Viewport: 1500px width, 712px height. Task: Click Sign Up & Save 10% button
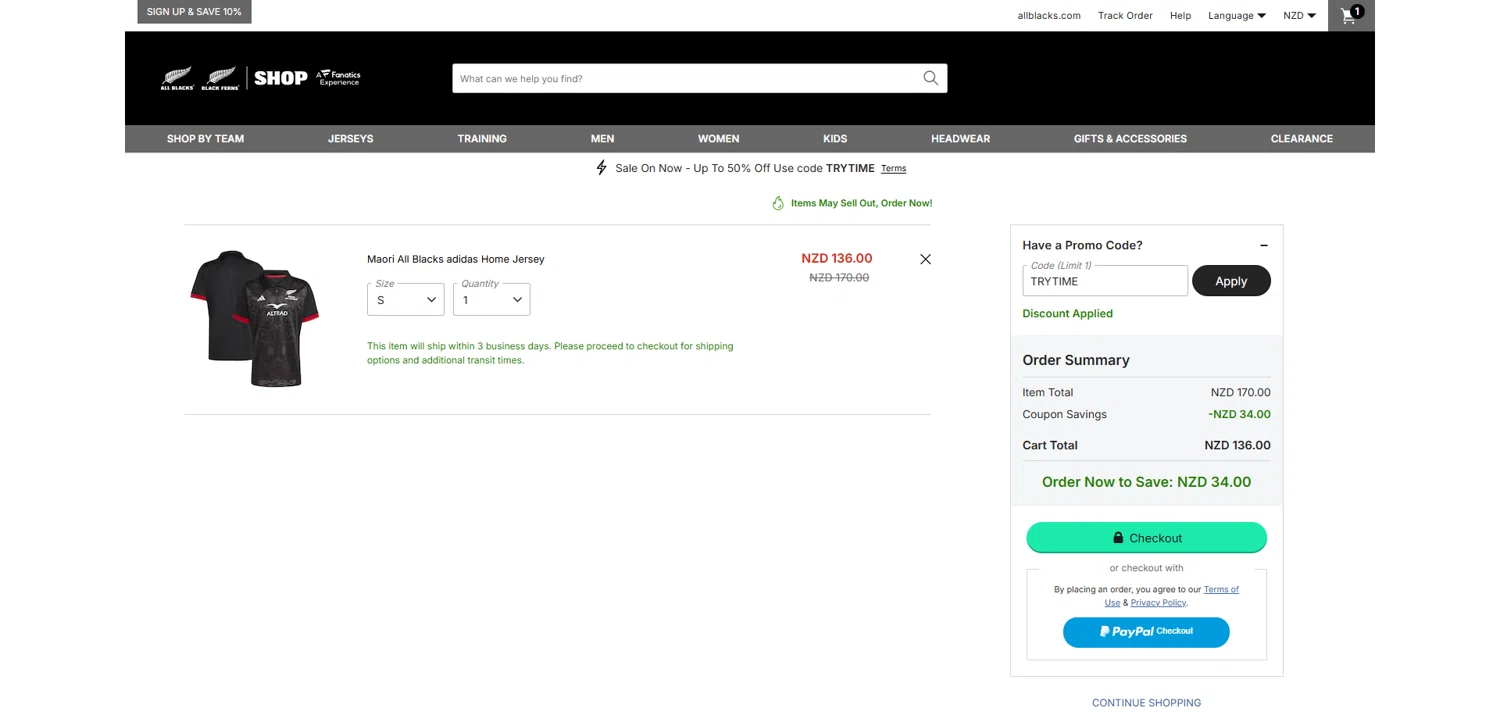coord(194,12)
